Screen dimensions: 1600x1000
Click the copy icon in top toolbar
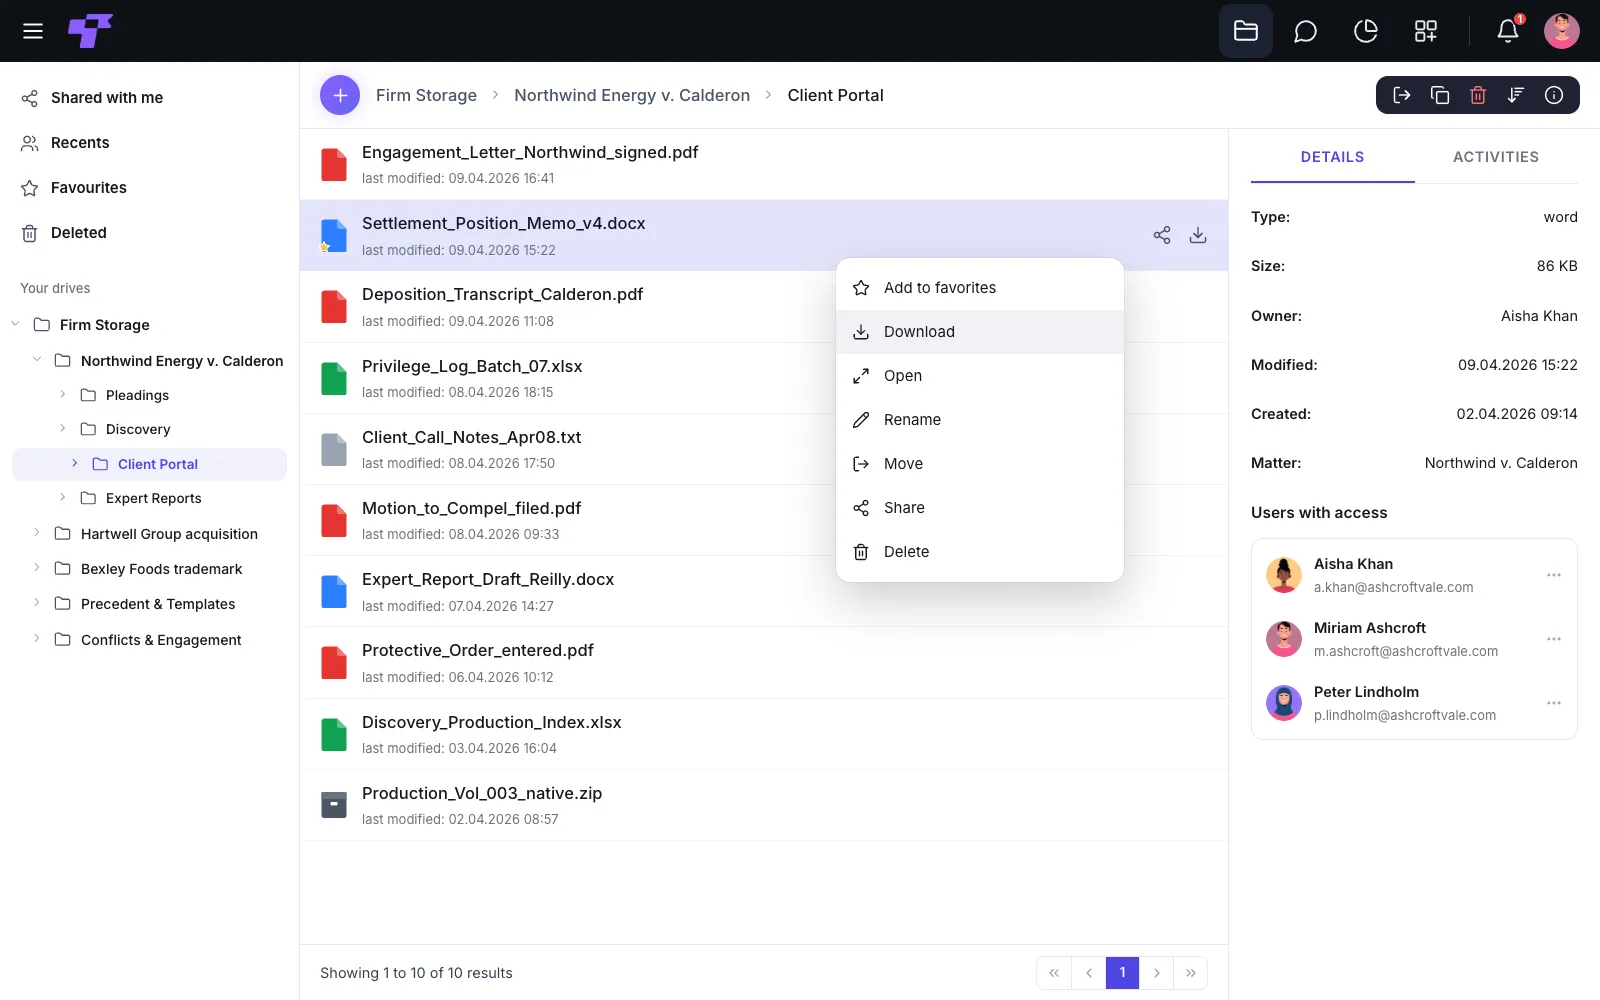(1440, 95)
